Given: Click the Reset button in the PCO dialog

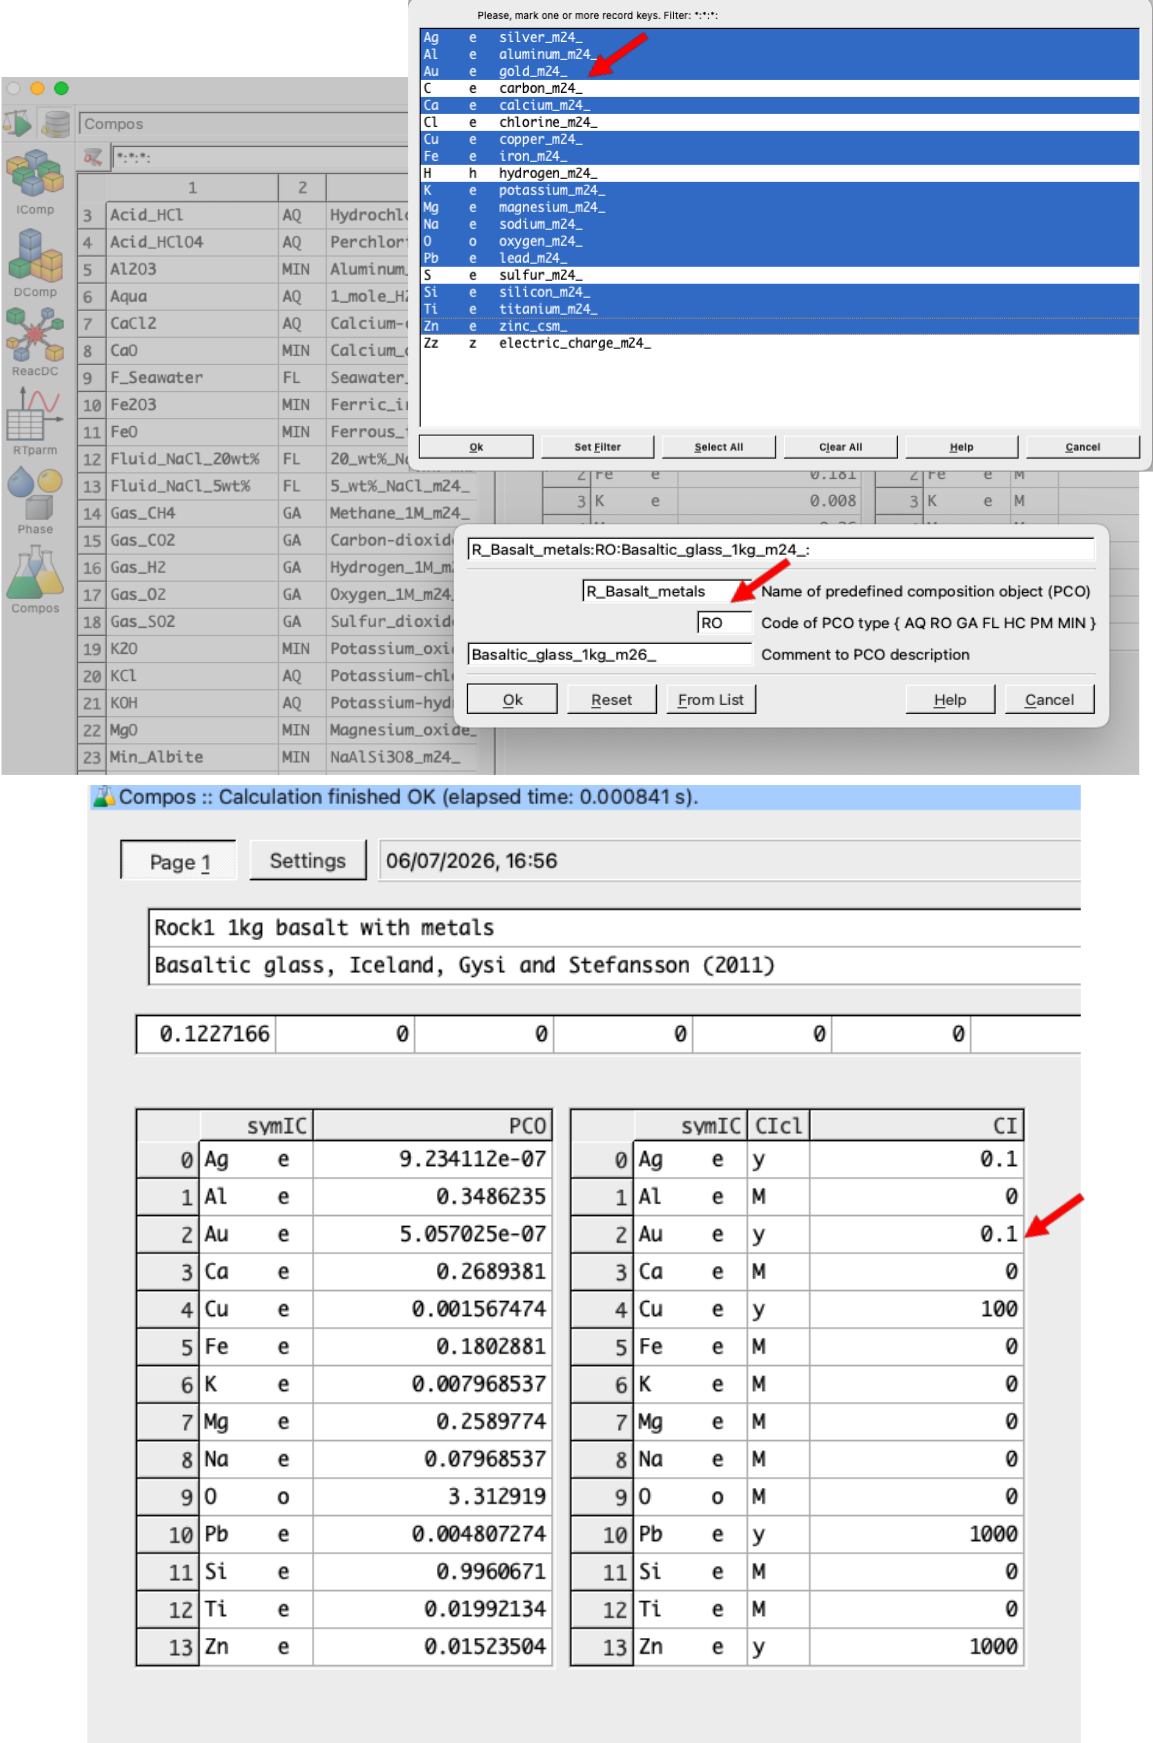Looking at the screenshot, I should [611, 700].
